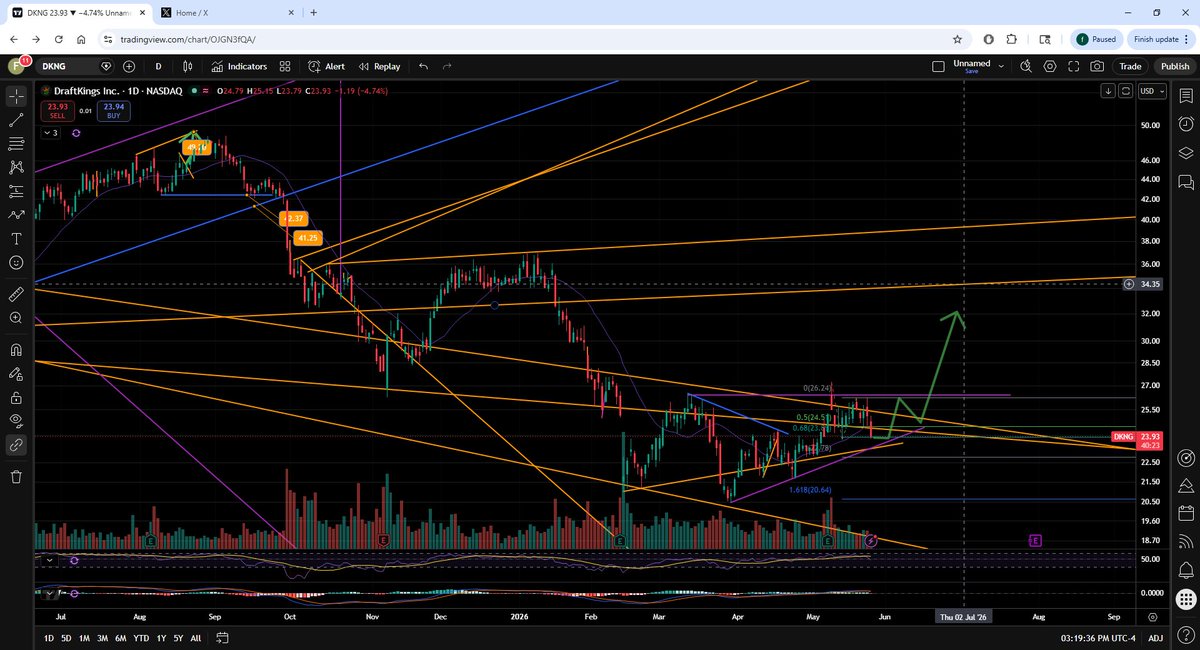This screenshot has width=1200, height=650.
Task: Select the crosshair cursor tool
Action: click(x=16, y=96)
